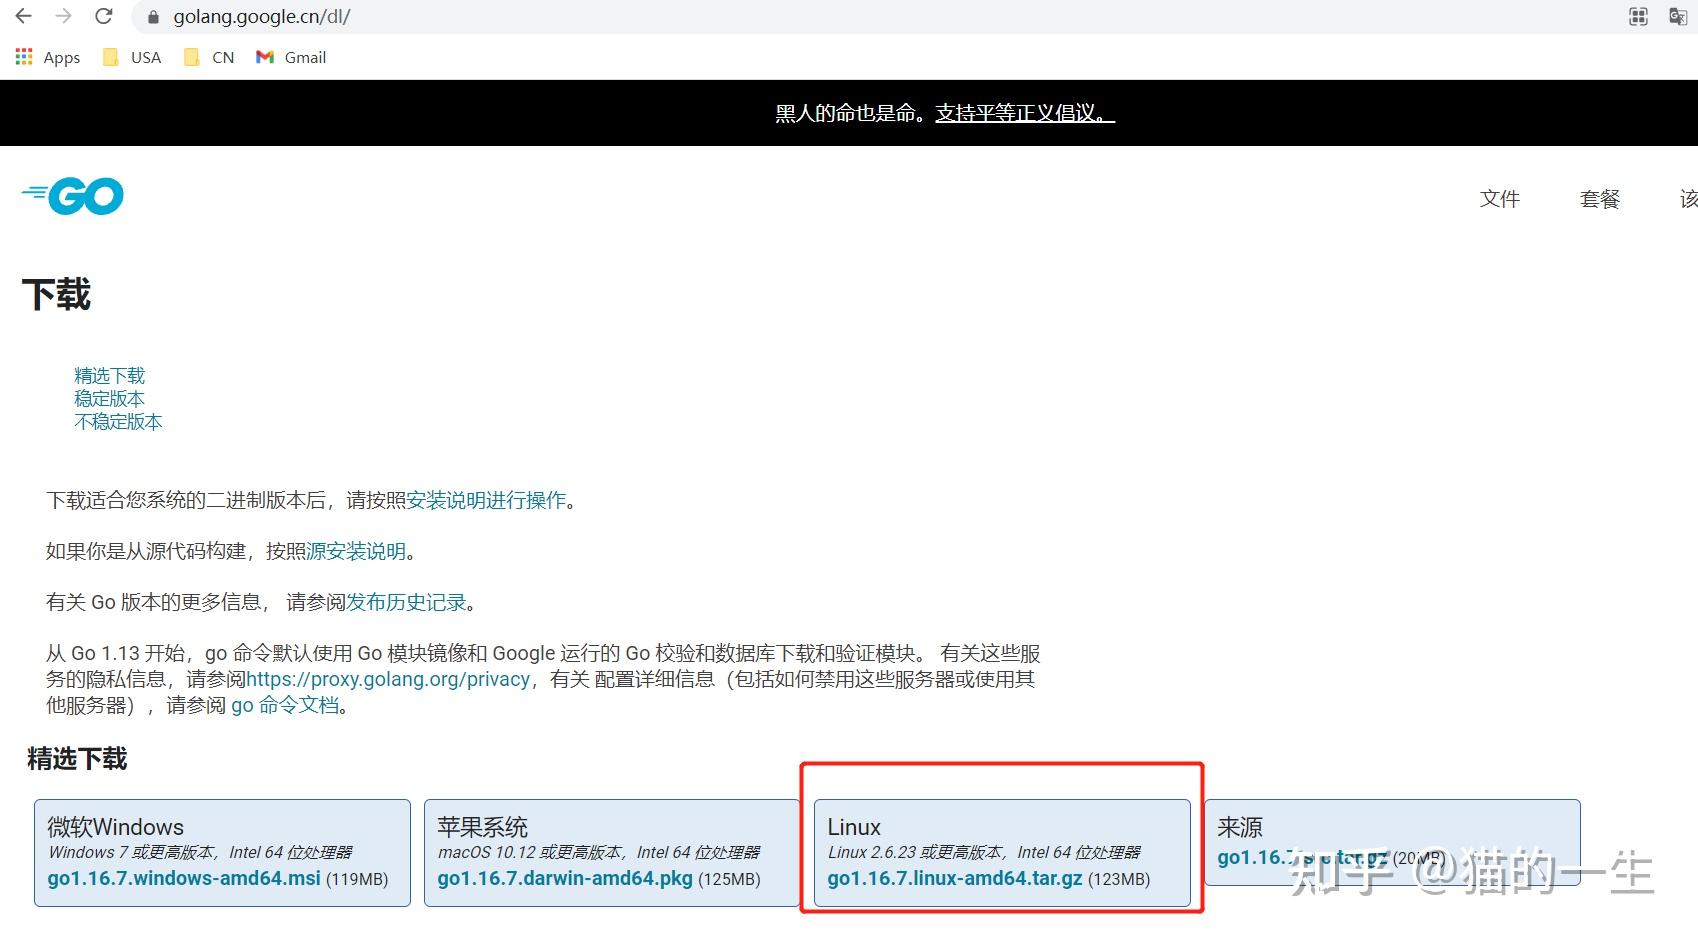Image resolution: width=1698 pixels, height=941 pixels.
Task: Go back to the previous page
Action: pos(22,16)
